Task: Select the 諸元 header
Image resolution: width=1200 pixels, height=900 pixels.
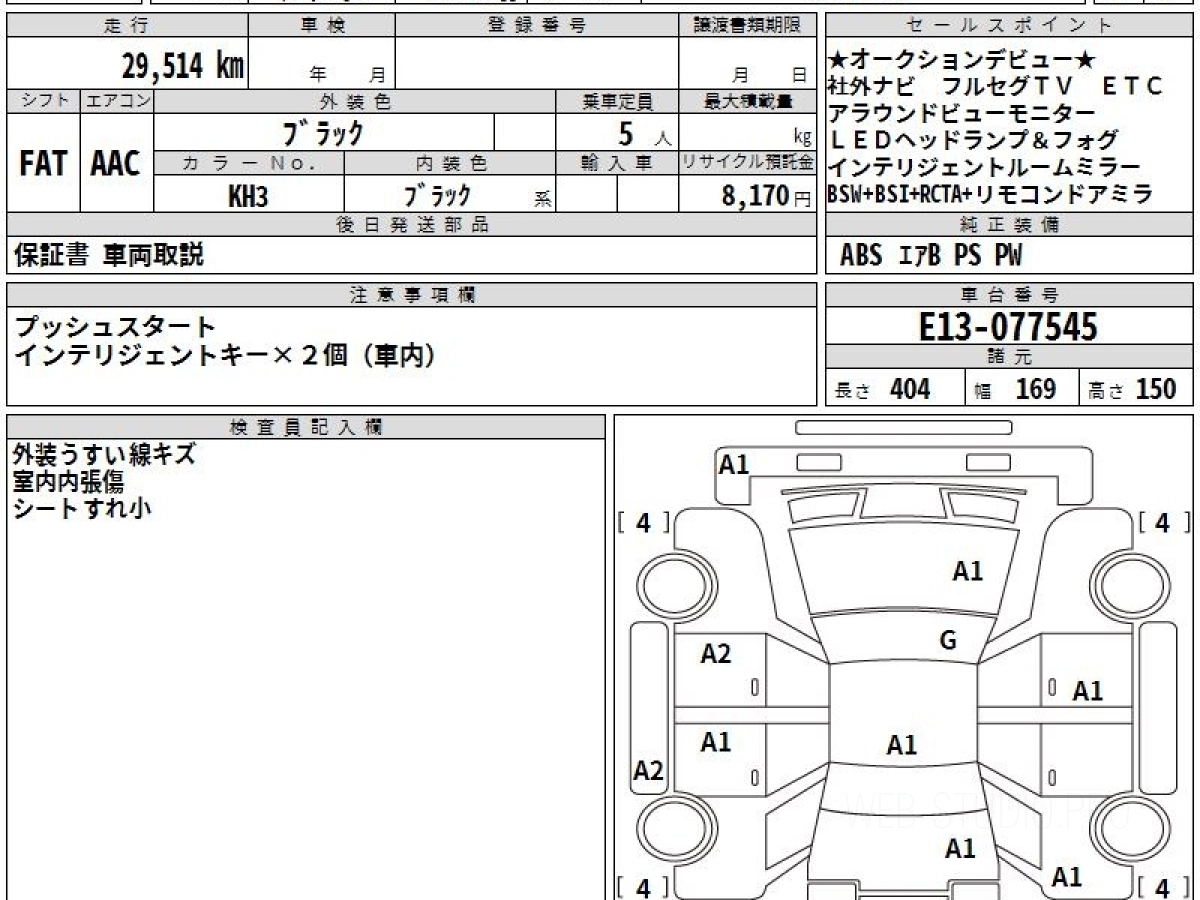Action: (1010, 357)
